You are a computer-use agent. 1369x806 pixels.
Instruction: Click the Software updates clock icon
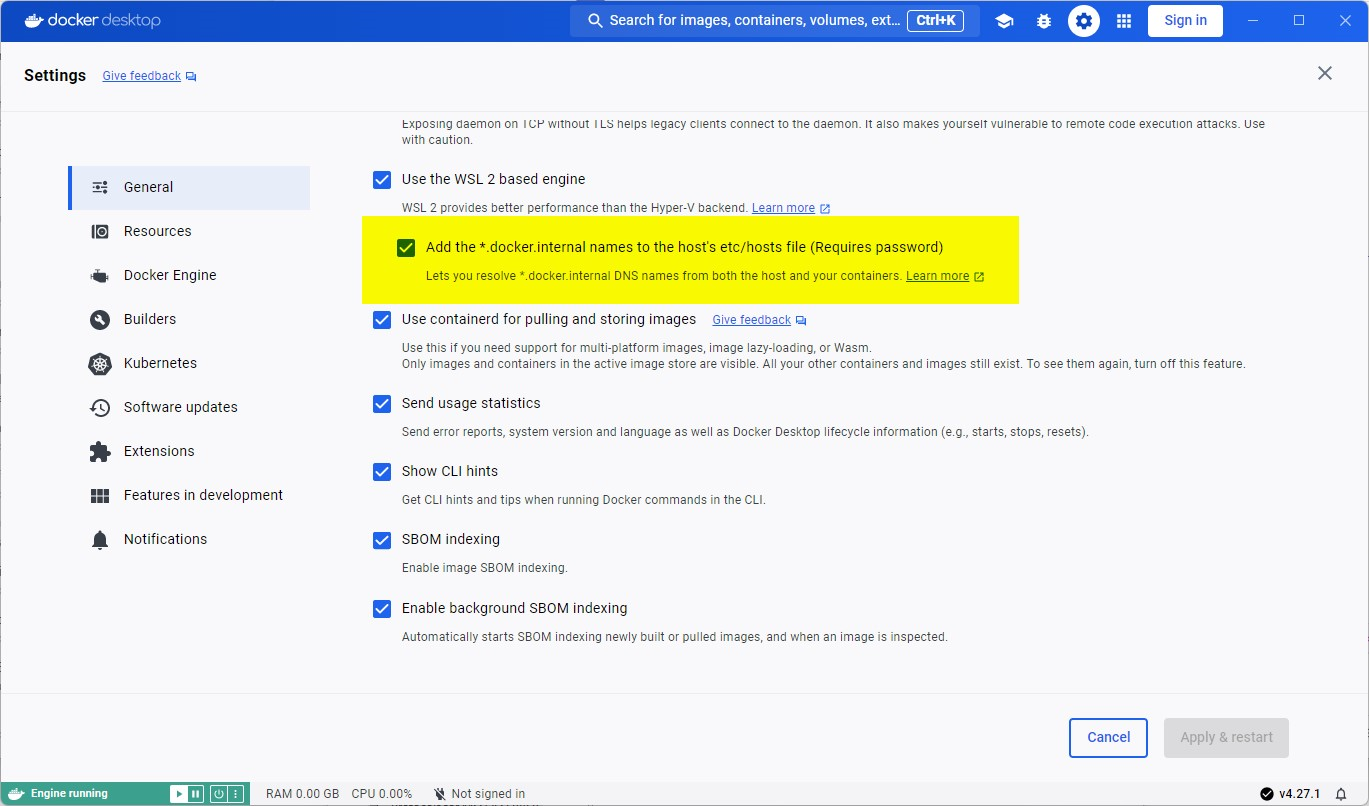(100, 407)
